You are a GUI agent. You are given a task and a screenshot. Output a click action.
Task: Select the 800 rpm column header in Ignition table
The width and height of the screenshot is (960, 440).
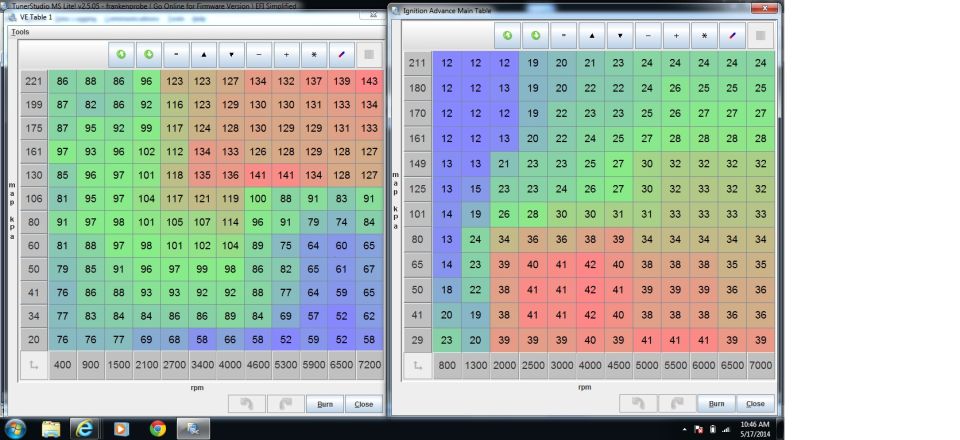tap(447, 365)
